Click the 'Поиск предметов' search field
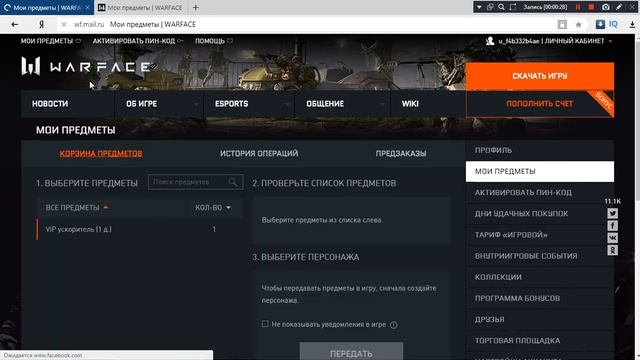The image size is (640, 360). (196, 182)
